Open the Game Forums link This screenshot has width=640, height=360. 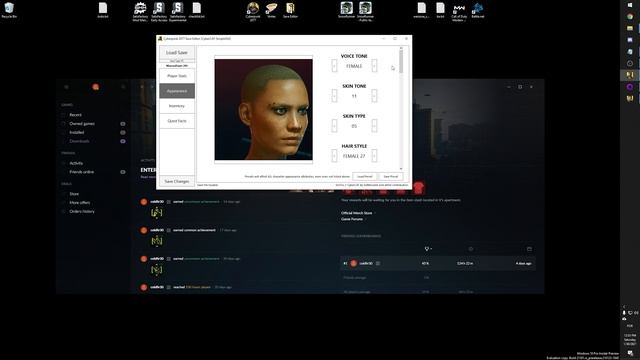point(352,219)
